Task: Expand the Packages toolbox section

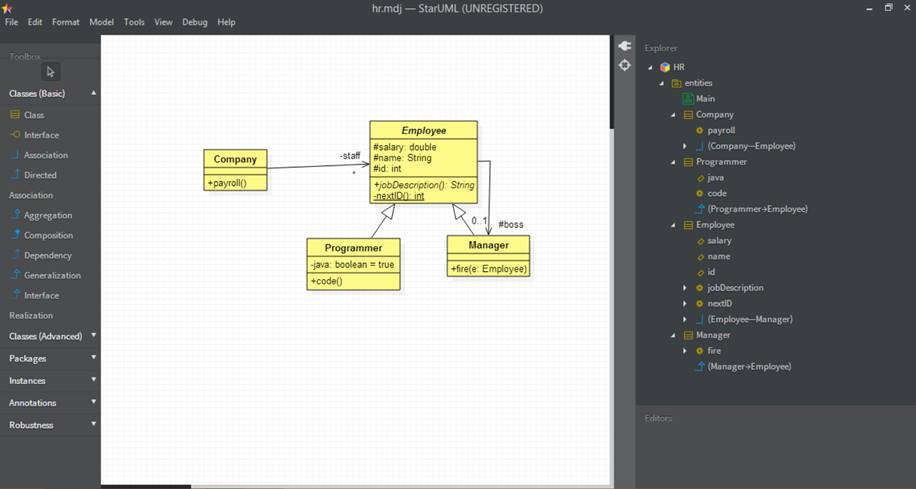Action: tap(94, 358)
